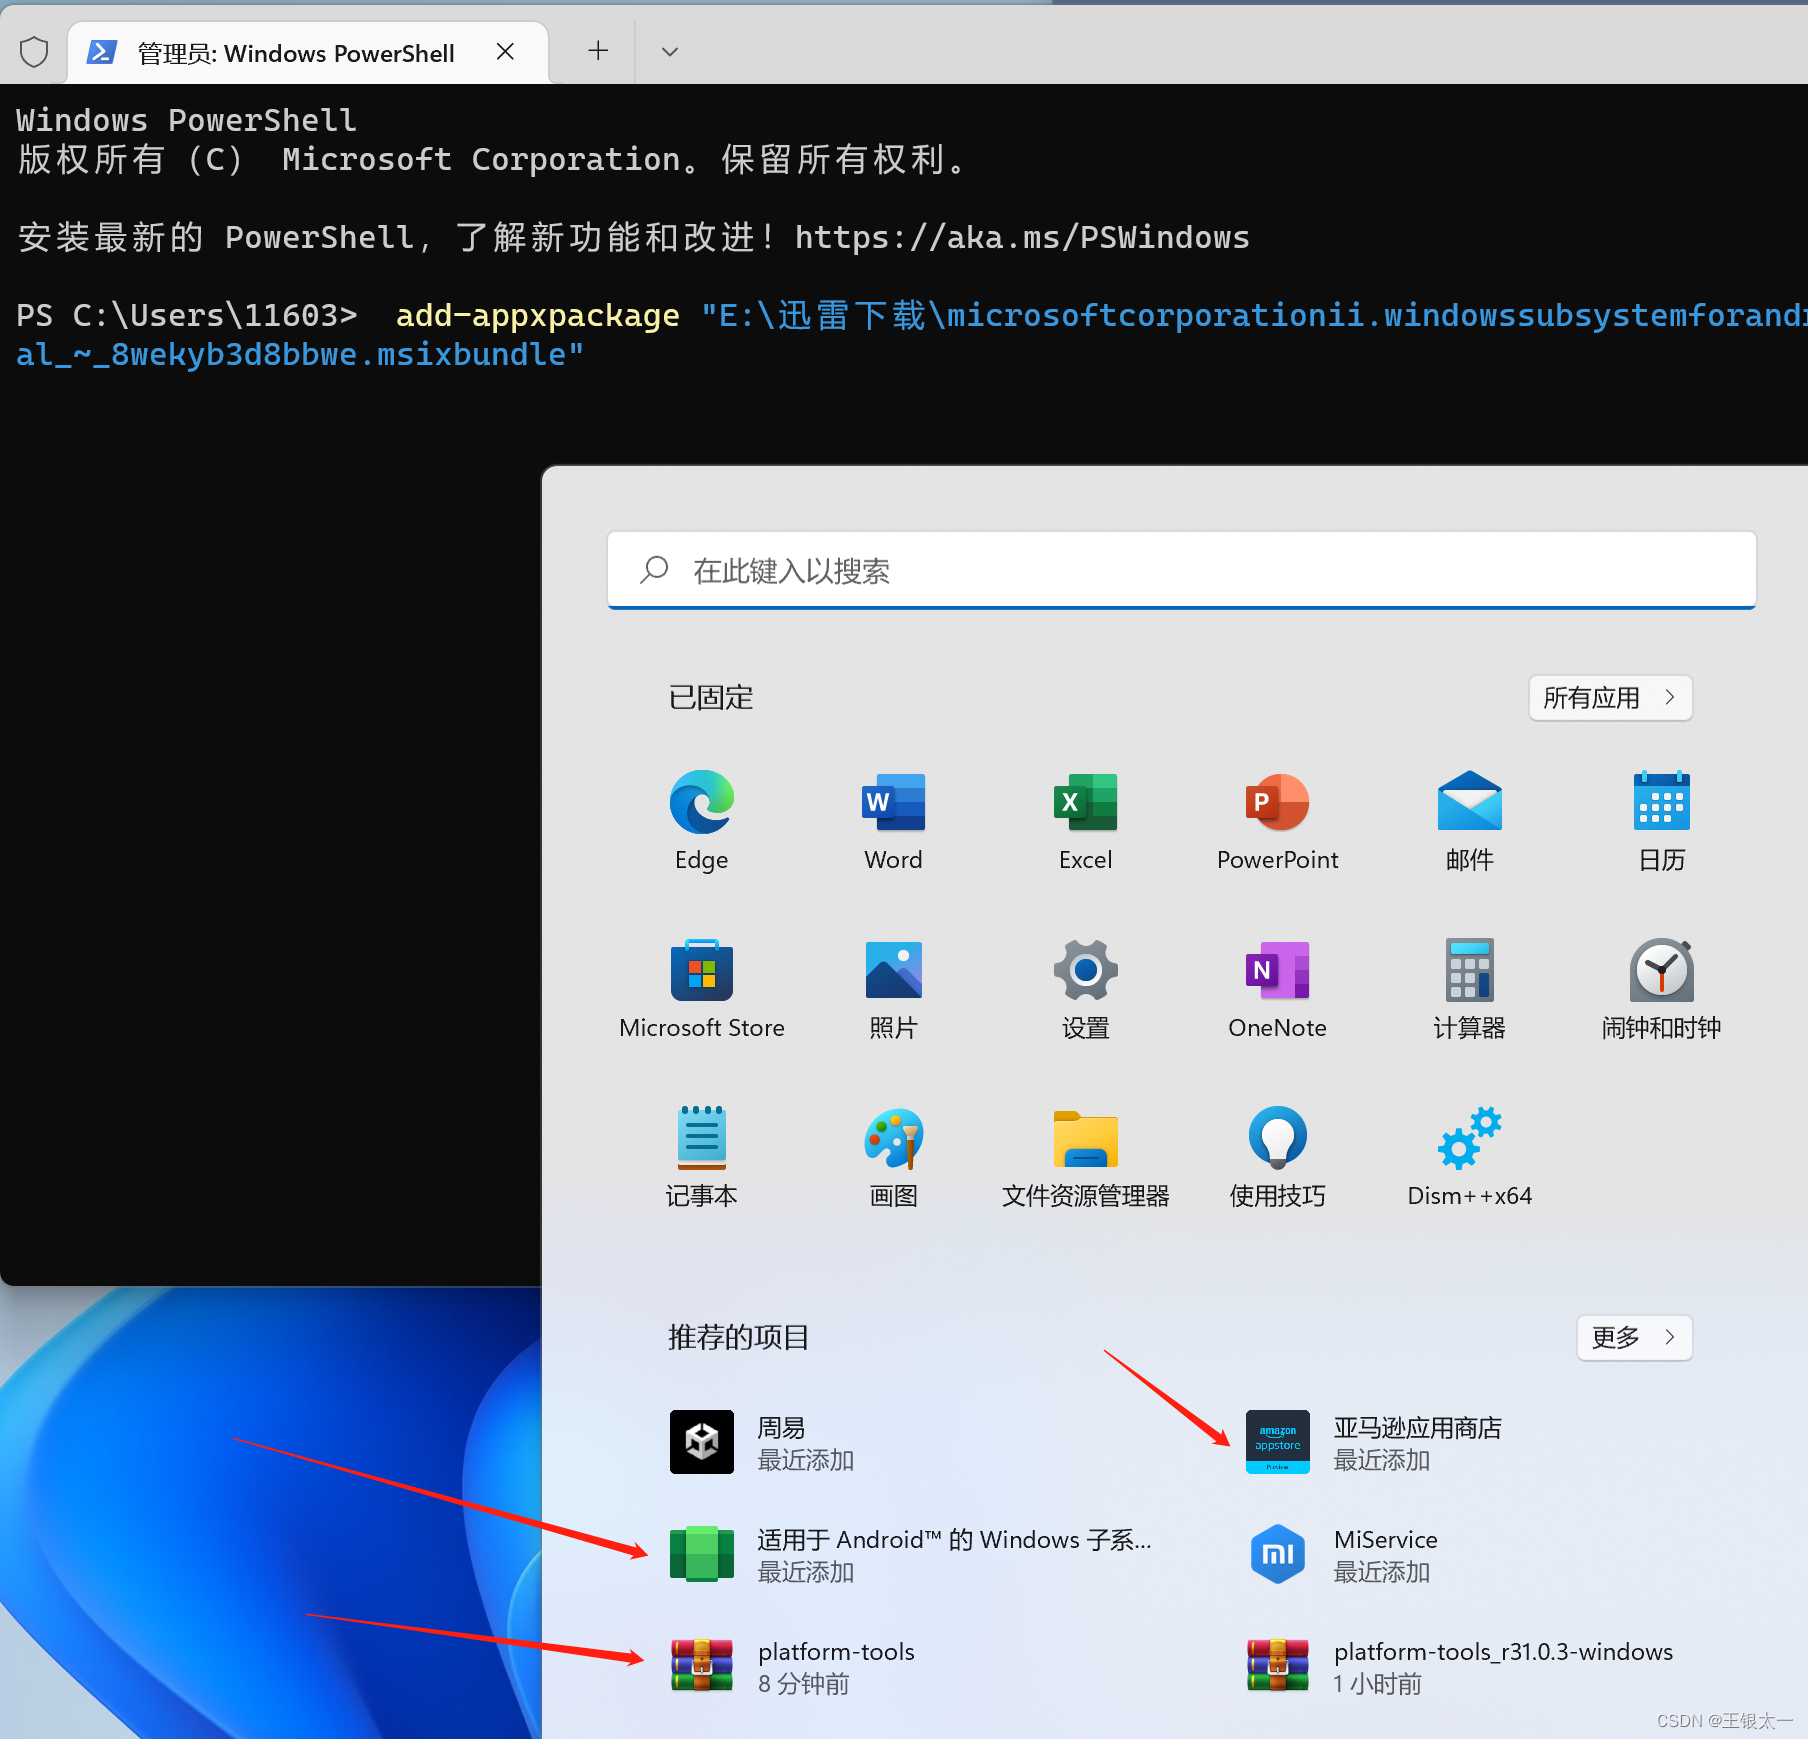Click the 已固定 pinned heading
This screenshot has width=1808, height=1739.
[x=710, y=697]
